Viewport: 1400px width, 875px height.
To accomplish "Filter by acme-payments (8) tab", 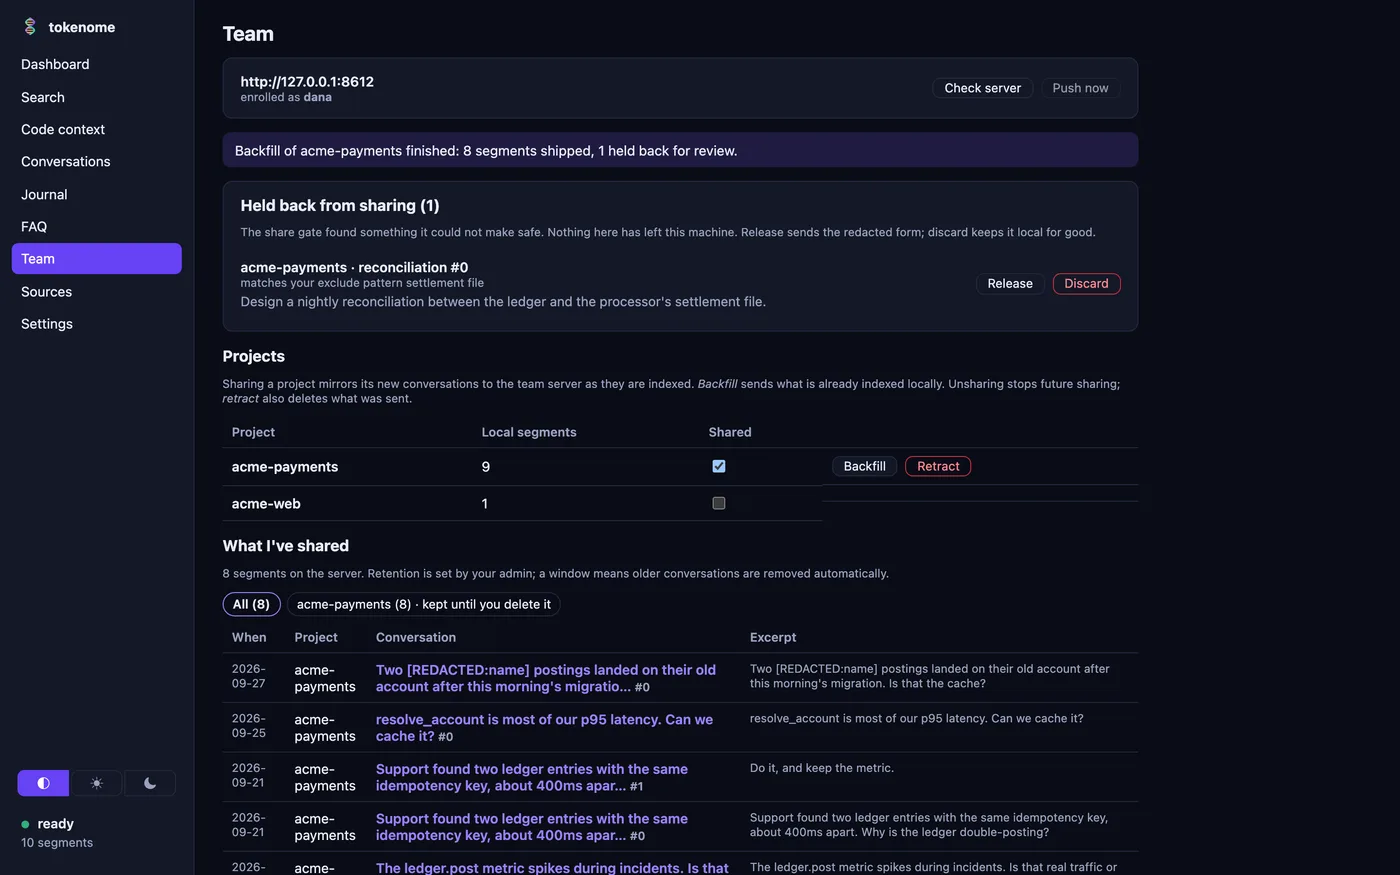I will click(424, 604).
